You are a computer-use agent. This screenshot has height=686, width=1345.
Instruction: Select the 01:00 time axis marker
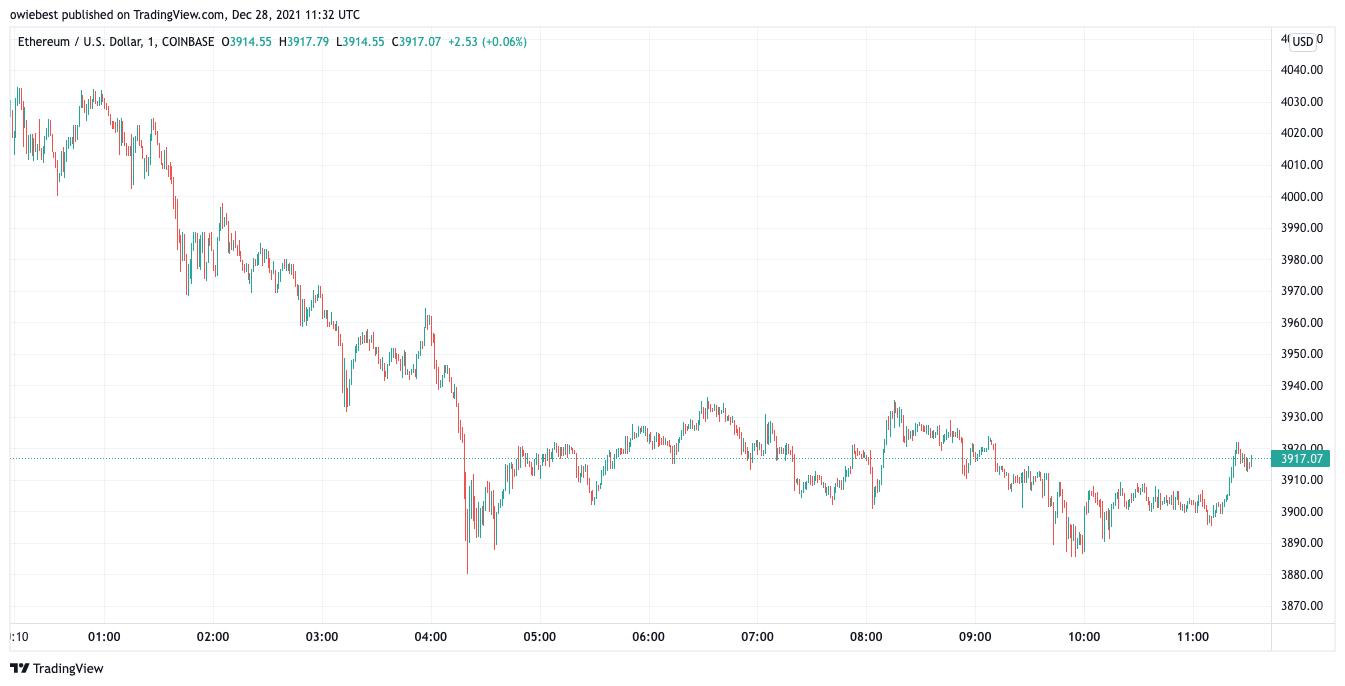click(x=104, y=637)
